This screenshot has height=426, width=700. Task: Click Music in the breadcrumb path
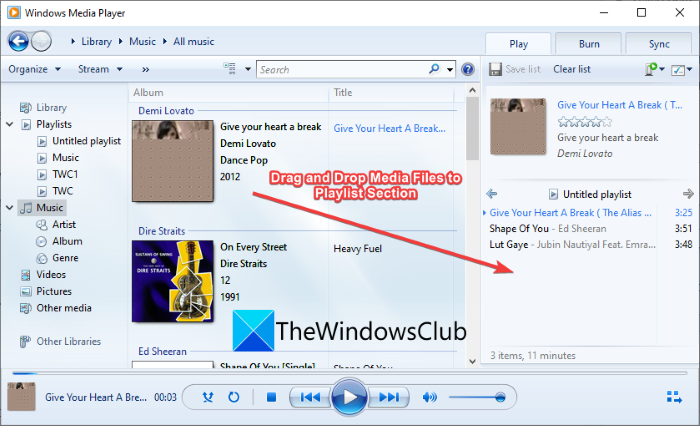click(142, 42)
